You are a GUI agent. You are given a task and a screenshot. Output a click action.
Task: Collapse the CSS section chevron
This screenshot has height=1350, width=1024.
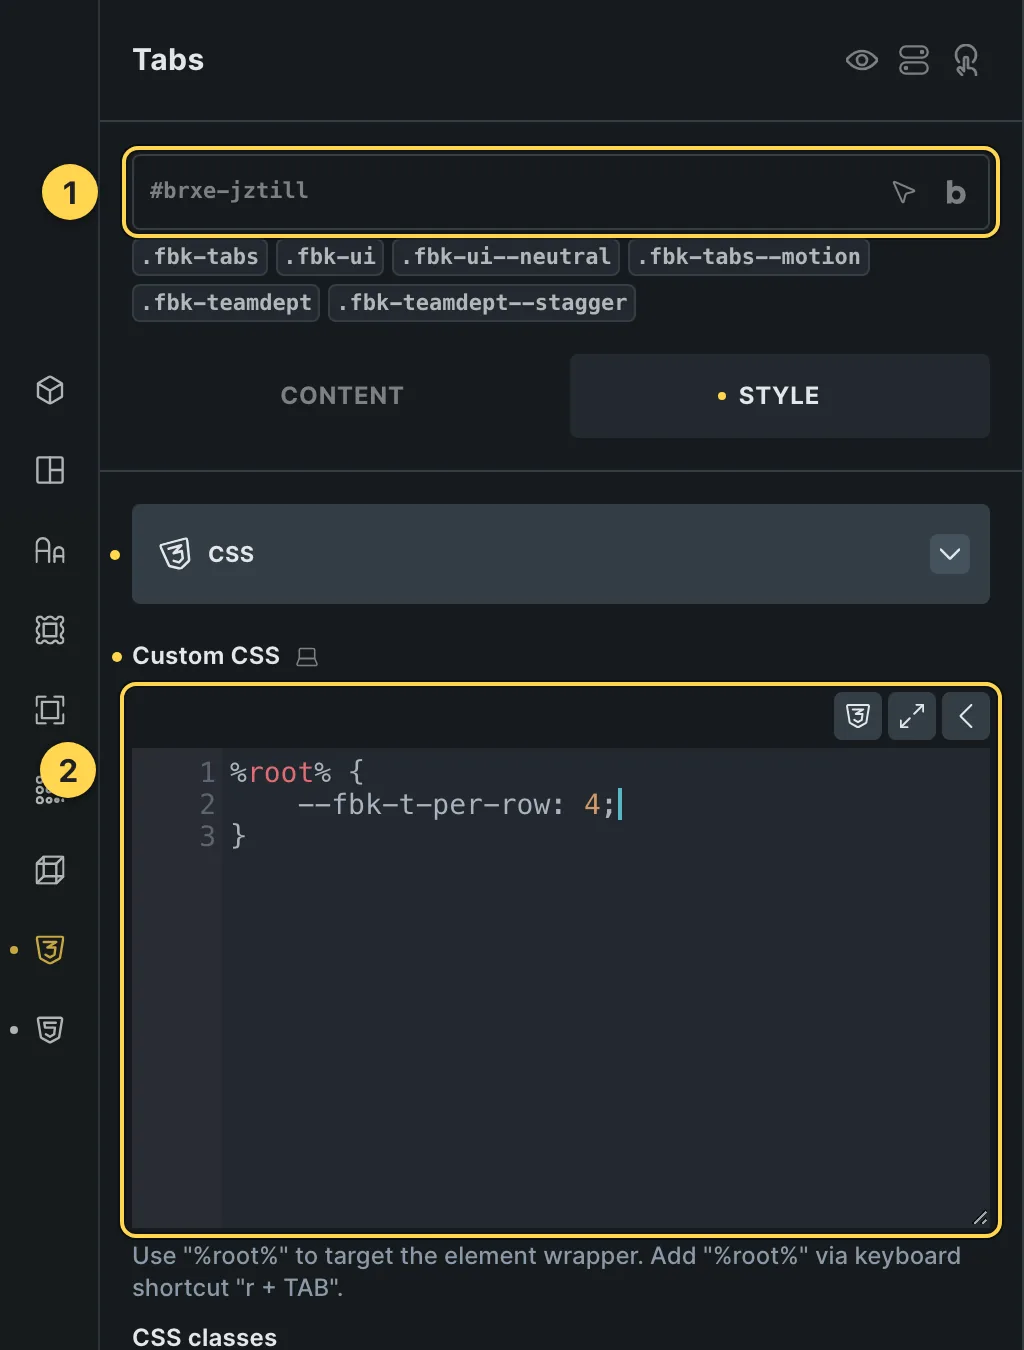coord(950,554)
